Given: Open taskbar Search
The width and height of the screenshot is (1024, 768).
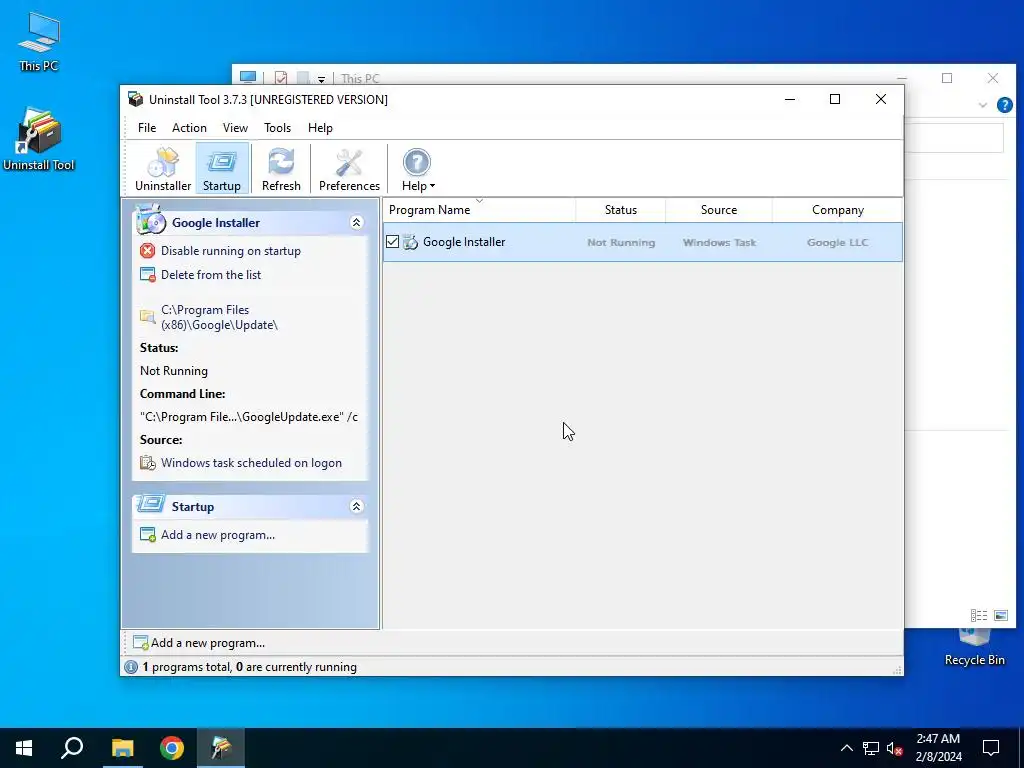Looking at the screenshot, I should pos(72,748).
